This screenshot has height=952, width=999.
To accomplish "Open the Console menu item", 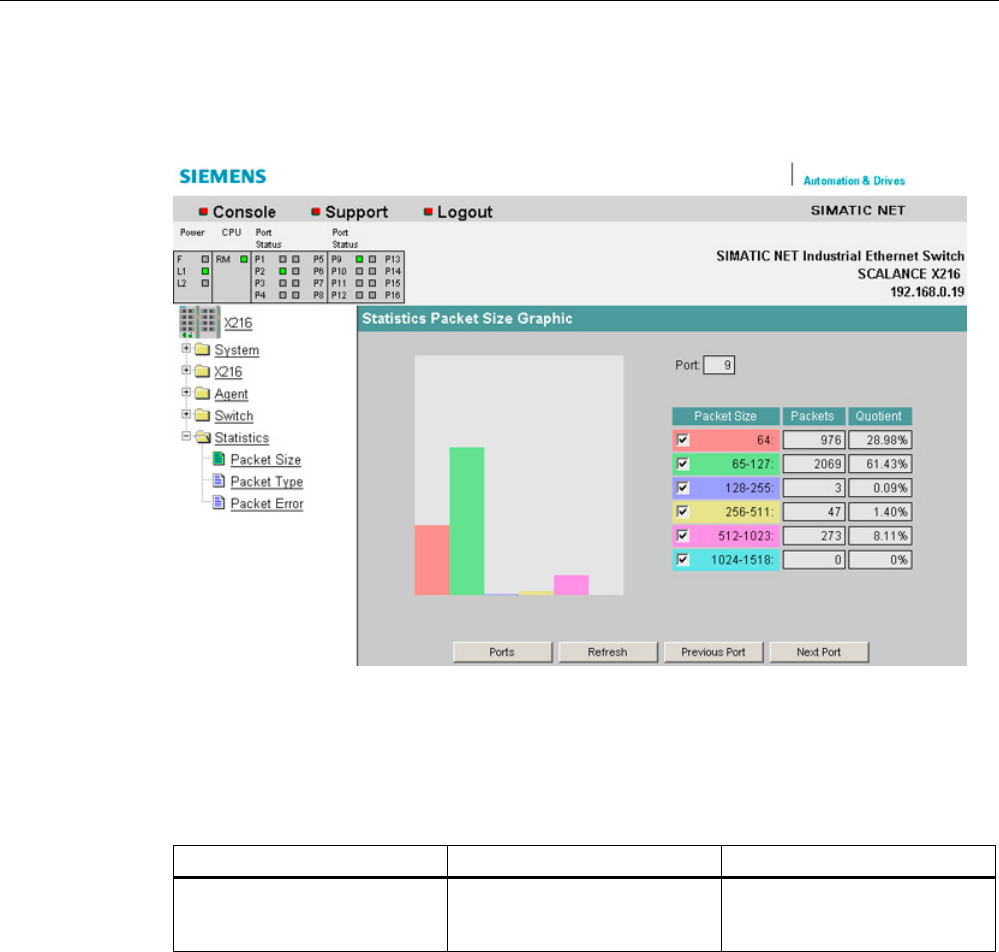I will (x=244, y=212).
